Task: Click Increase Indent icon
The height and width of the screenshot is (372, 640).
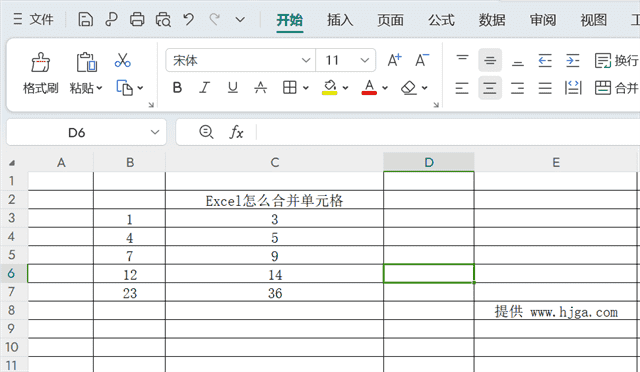Action: pos(573,60)
